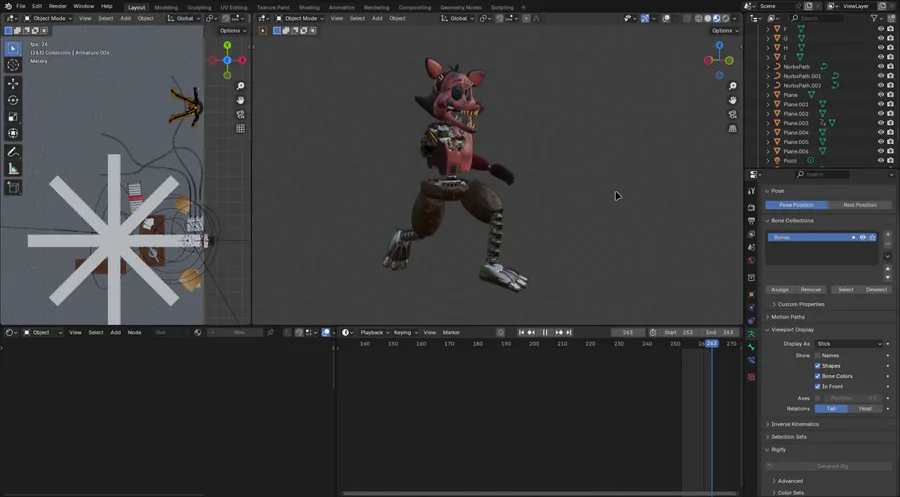Click the timeline horizontal scrollbar
The width and height of the screenshot is (900, 497).
[540, 494]
